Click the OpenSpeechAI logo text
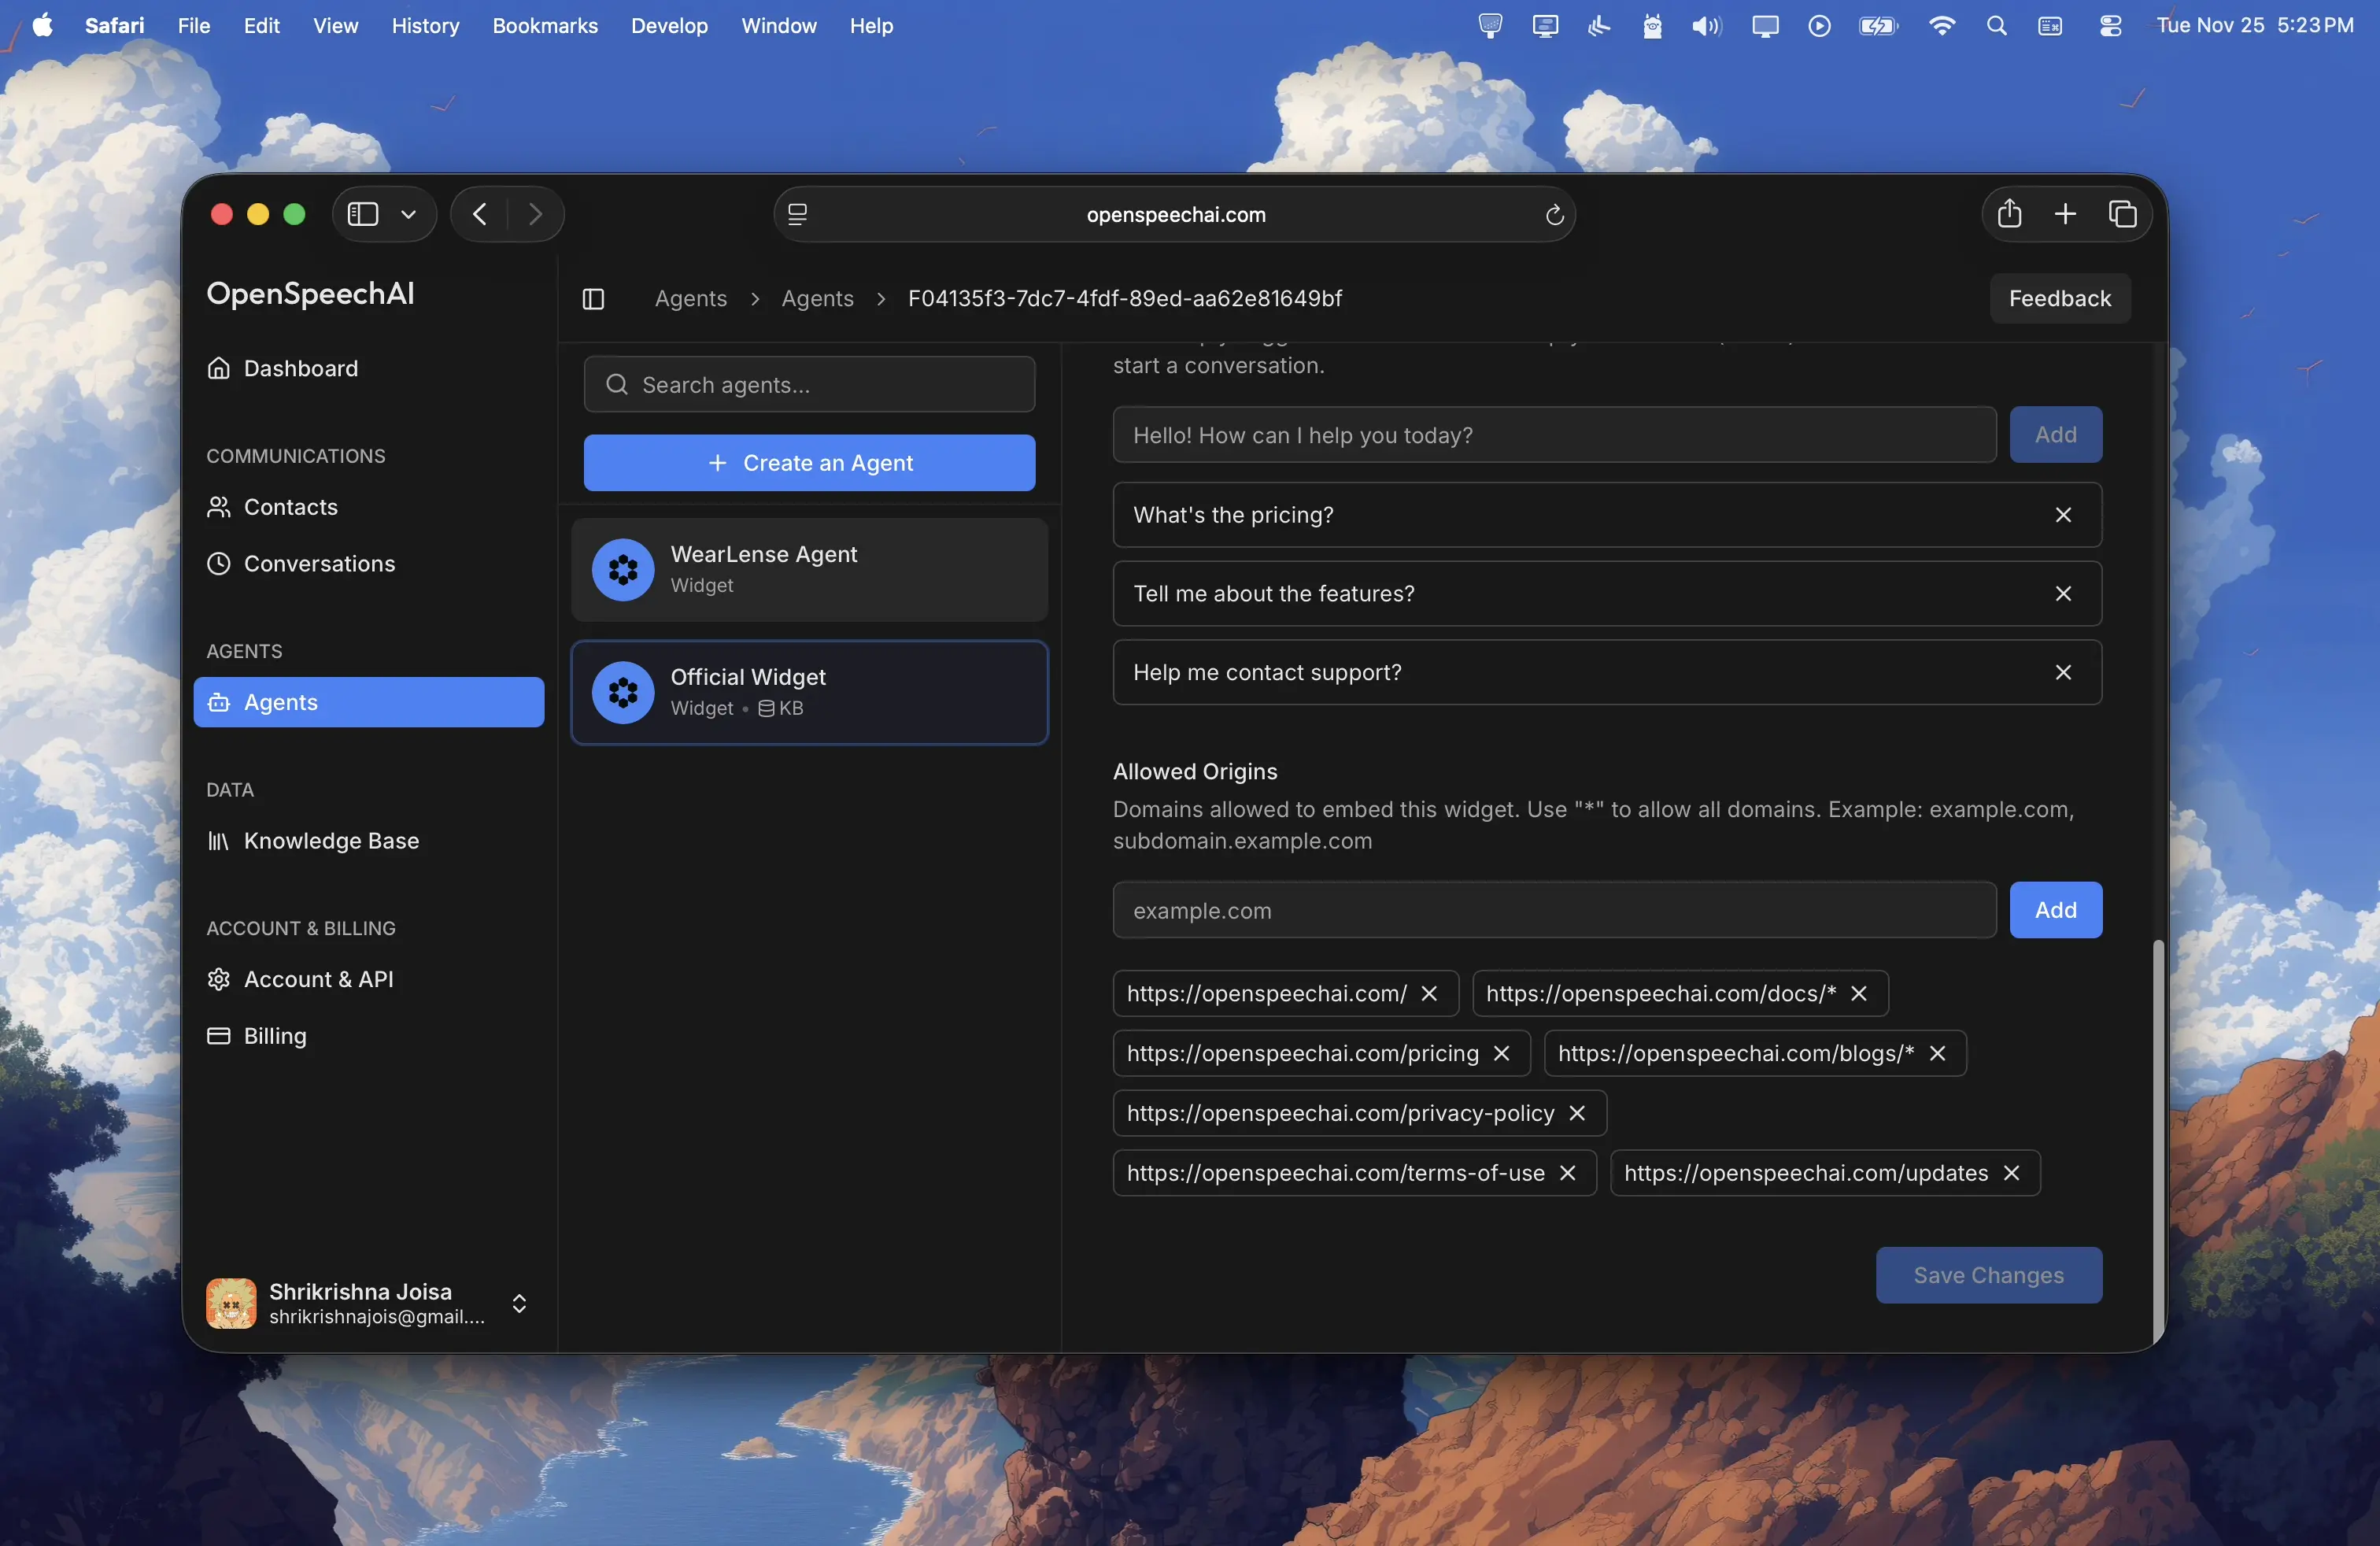Screen dimensions: 2380x1546 coord(310,294)
